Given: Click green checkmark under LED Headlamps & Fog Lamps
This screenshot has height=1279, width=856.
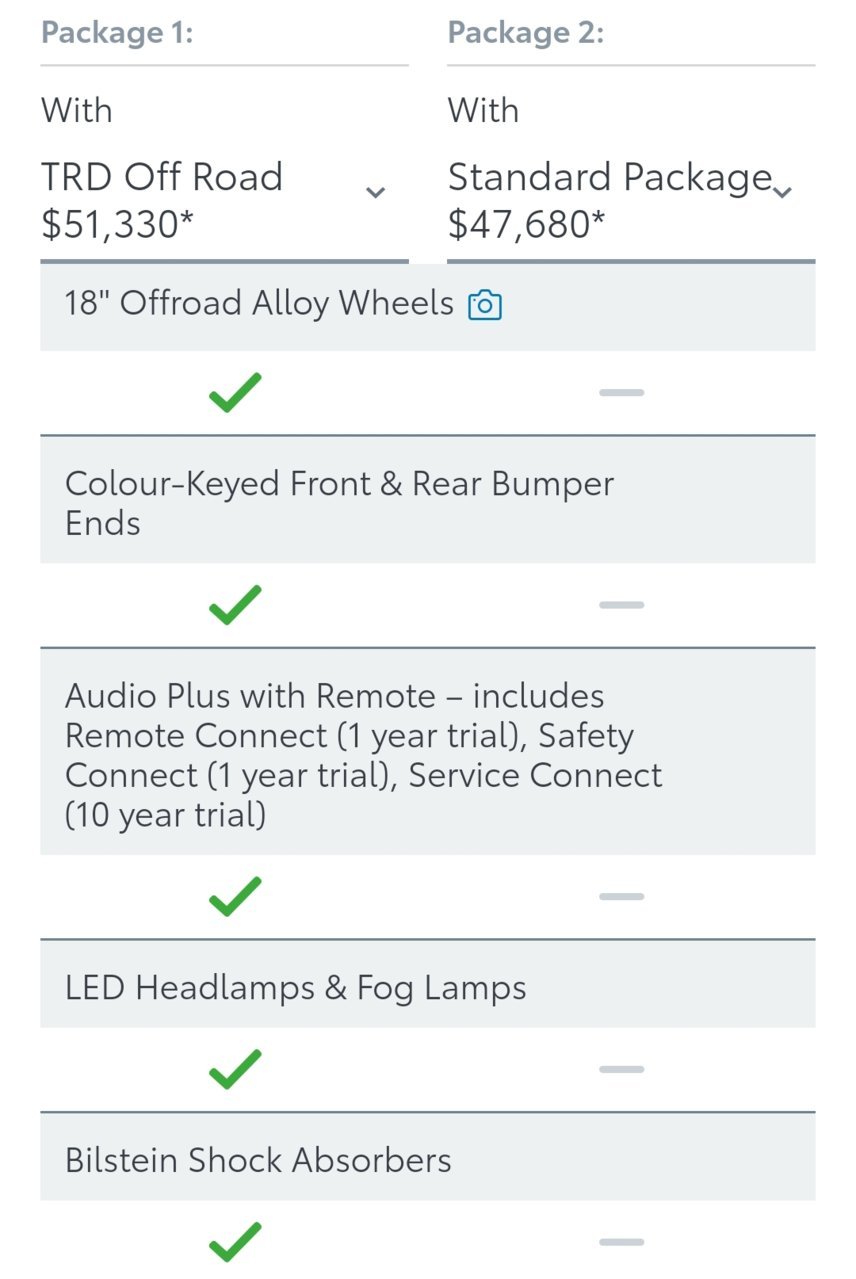Looking at the screenshot, I should click(x=235, y=1069).
